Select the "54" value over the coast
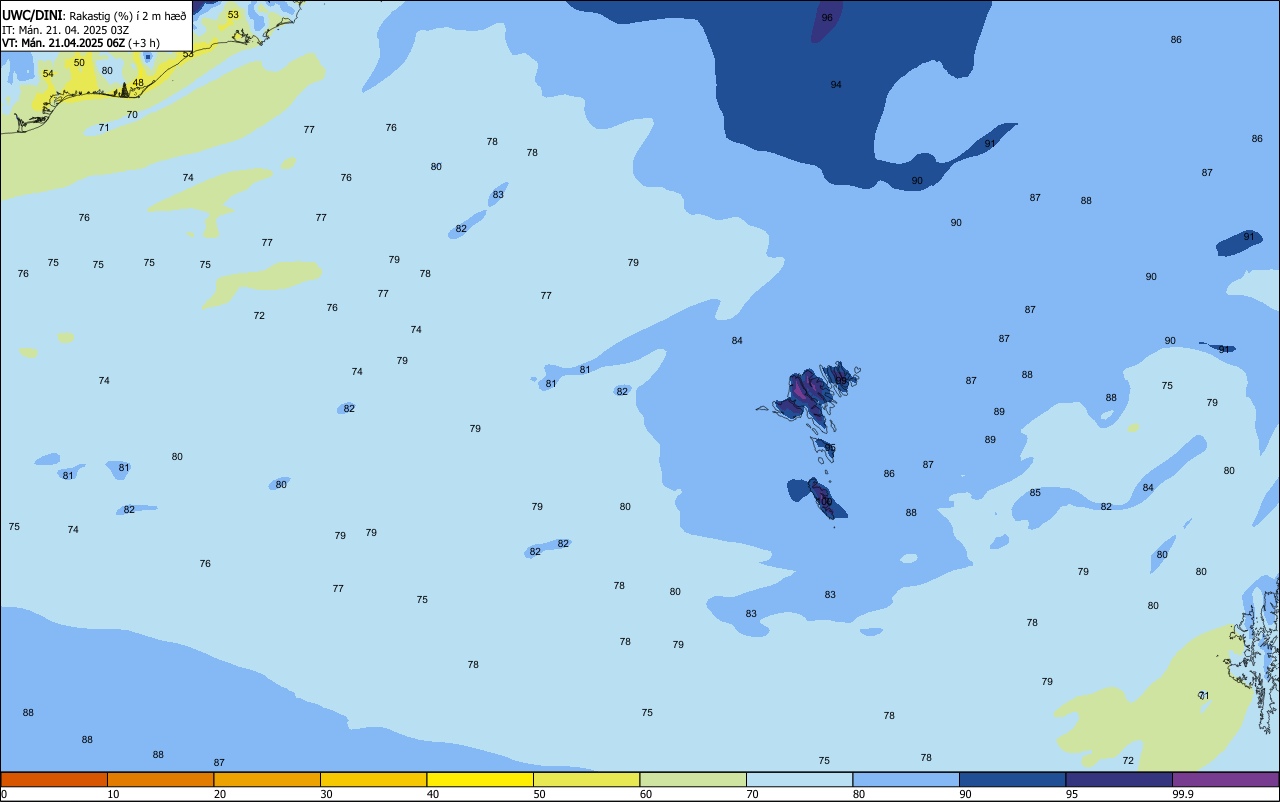The width and height of the screenshot is (1280, 802). coord(48,74)
